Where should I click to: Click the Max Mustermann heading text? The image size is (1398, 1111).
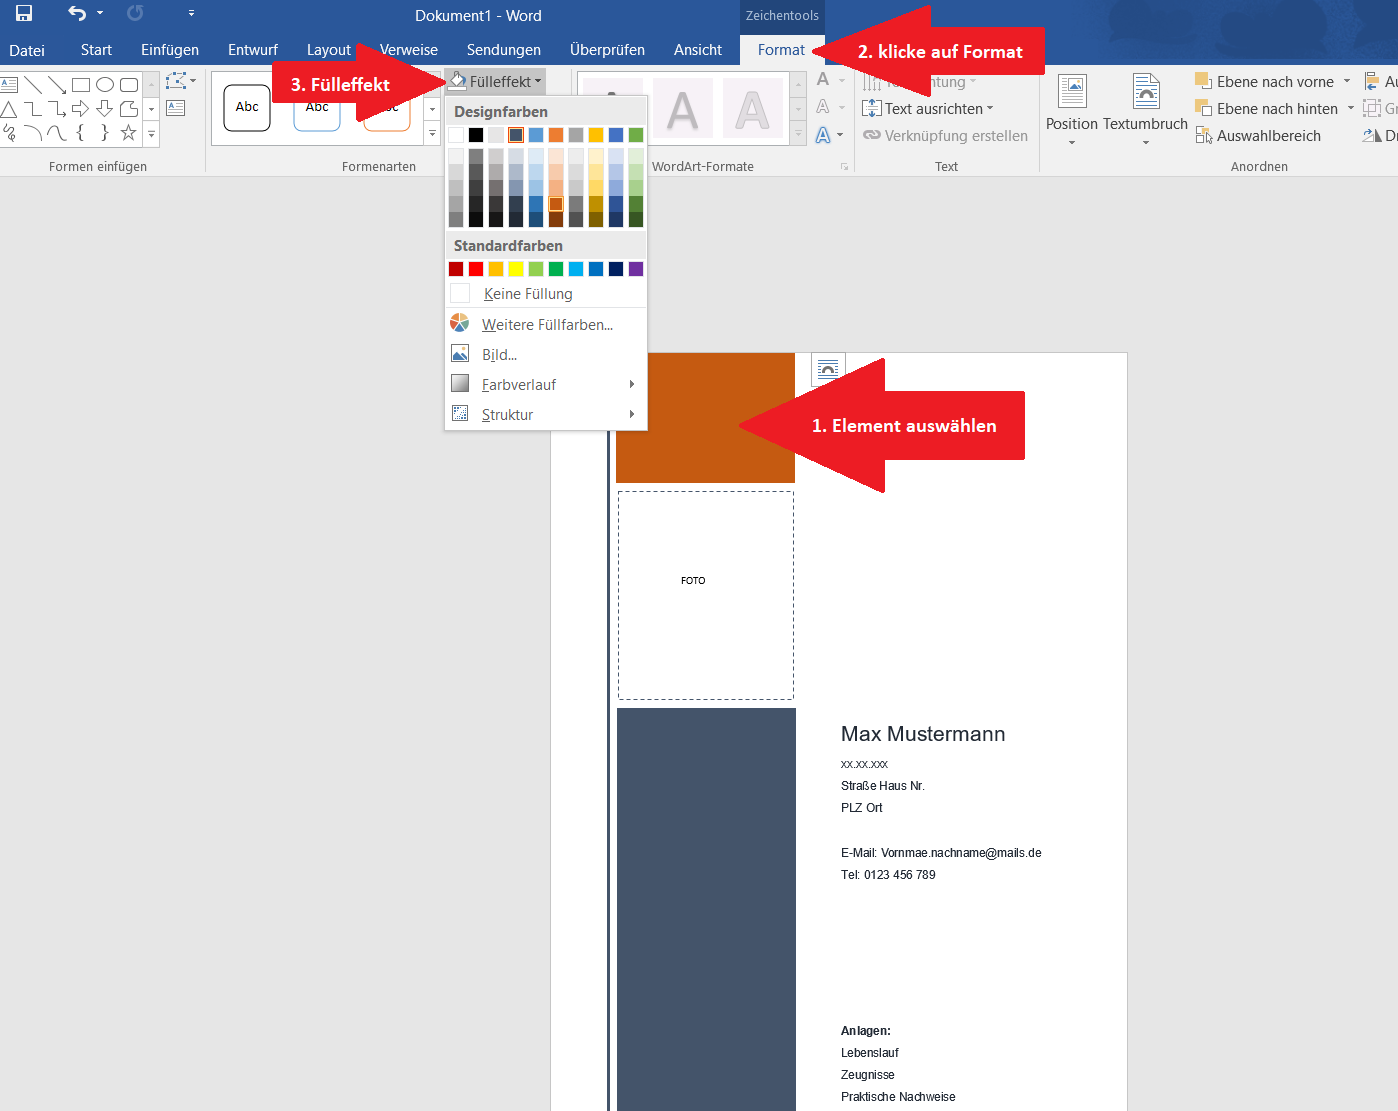(x=923, y=734)
